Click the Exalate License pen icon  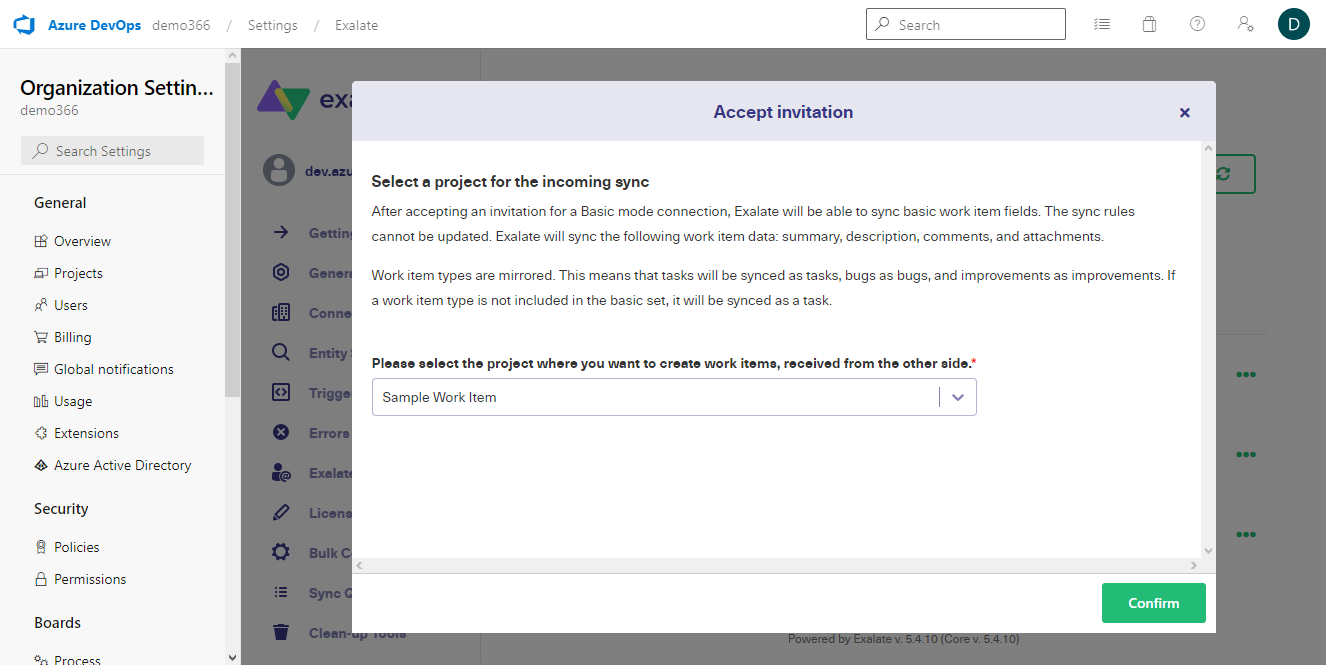click(x=281, y=512)
